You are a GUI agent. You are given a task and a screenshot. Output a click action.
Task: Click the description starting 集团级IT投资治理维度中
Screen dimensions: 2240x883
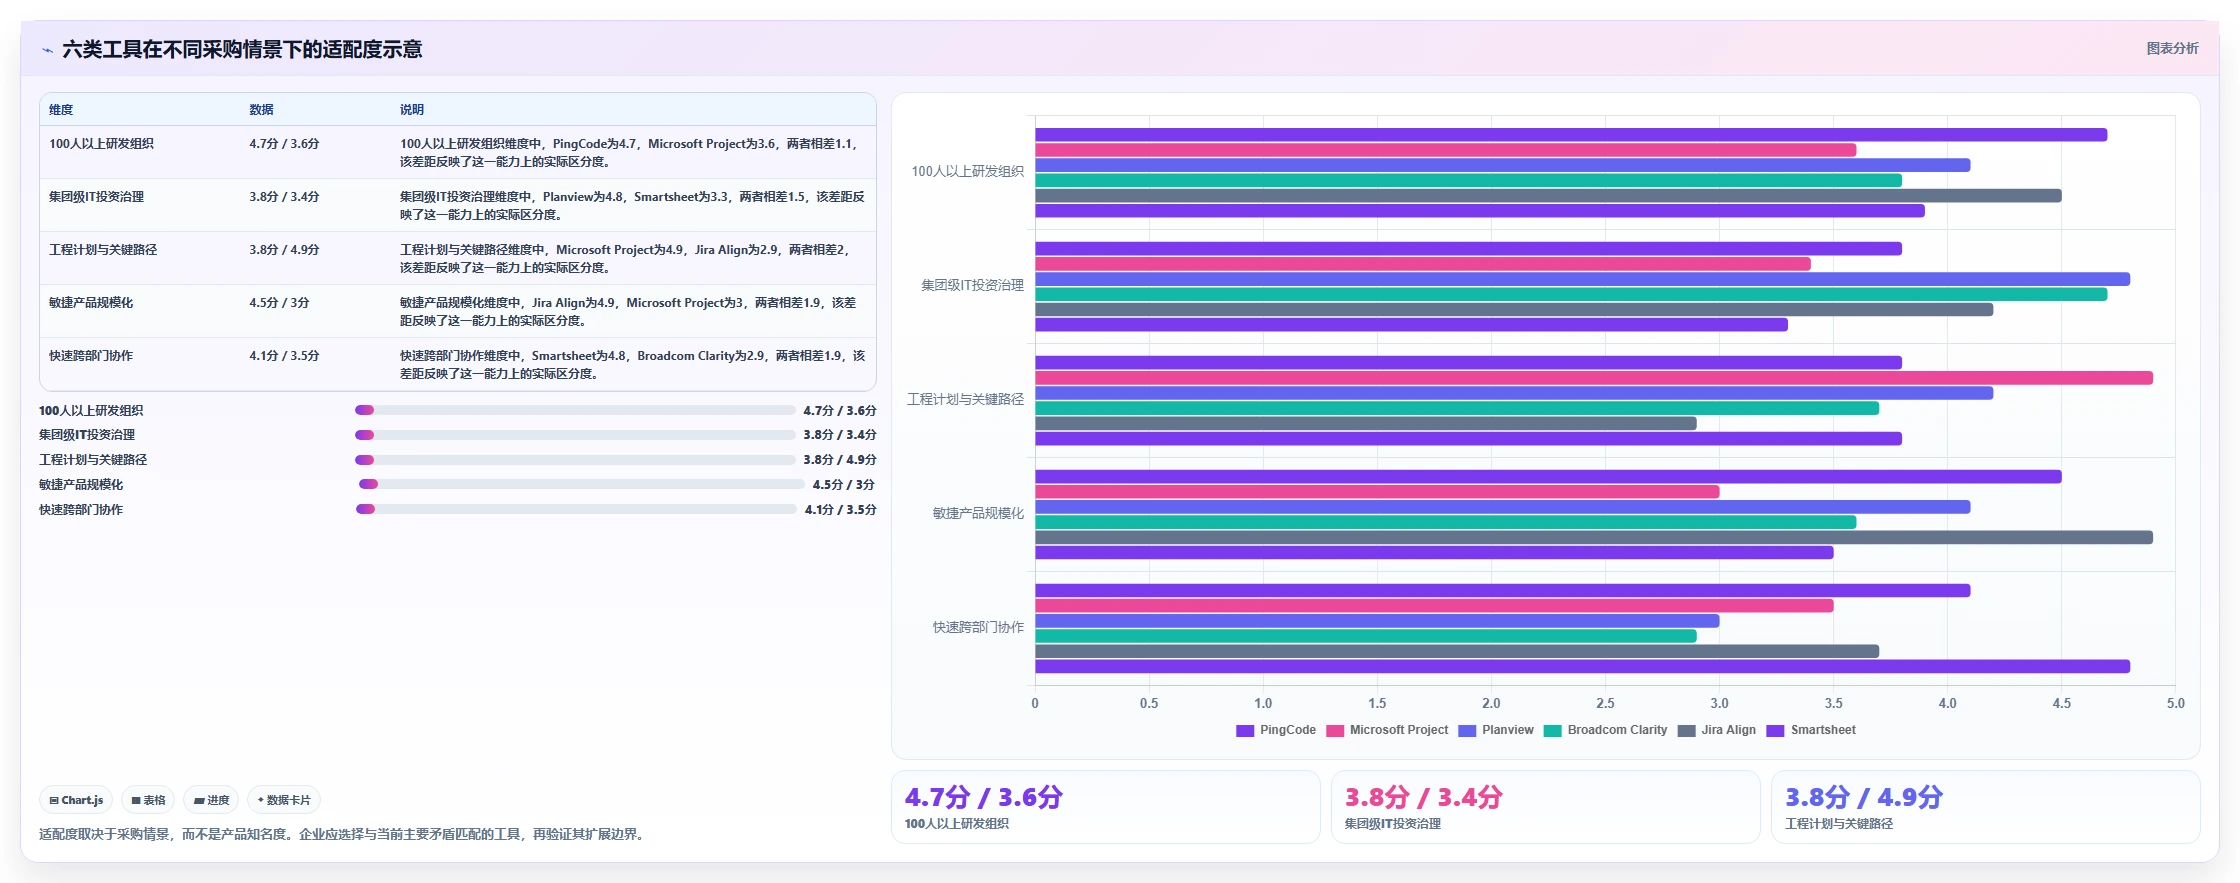[x=632, y=206]
